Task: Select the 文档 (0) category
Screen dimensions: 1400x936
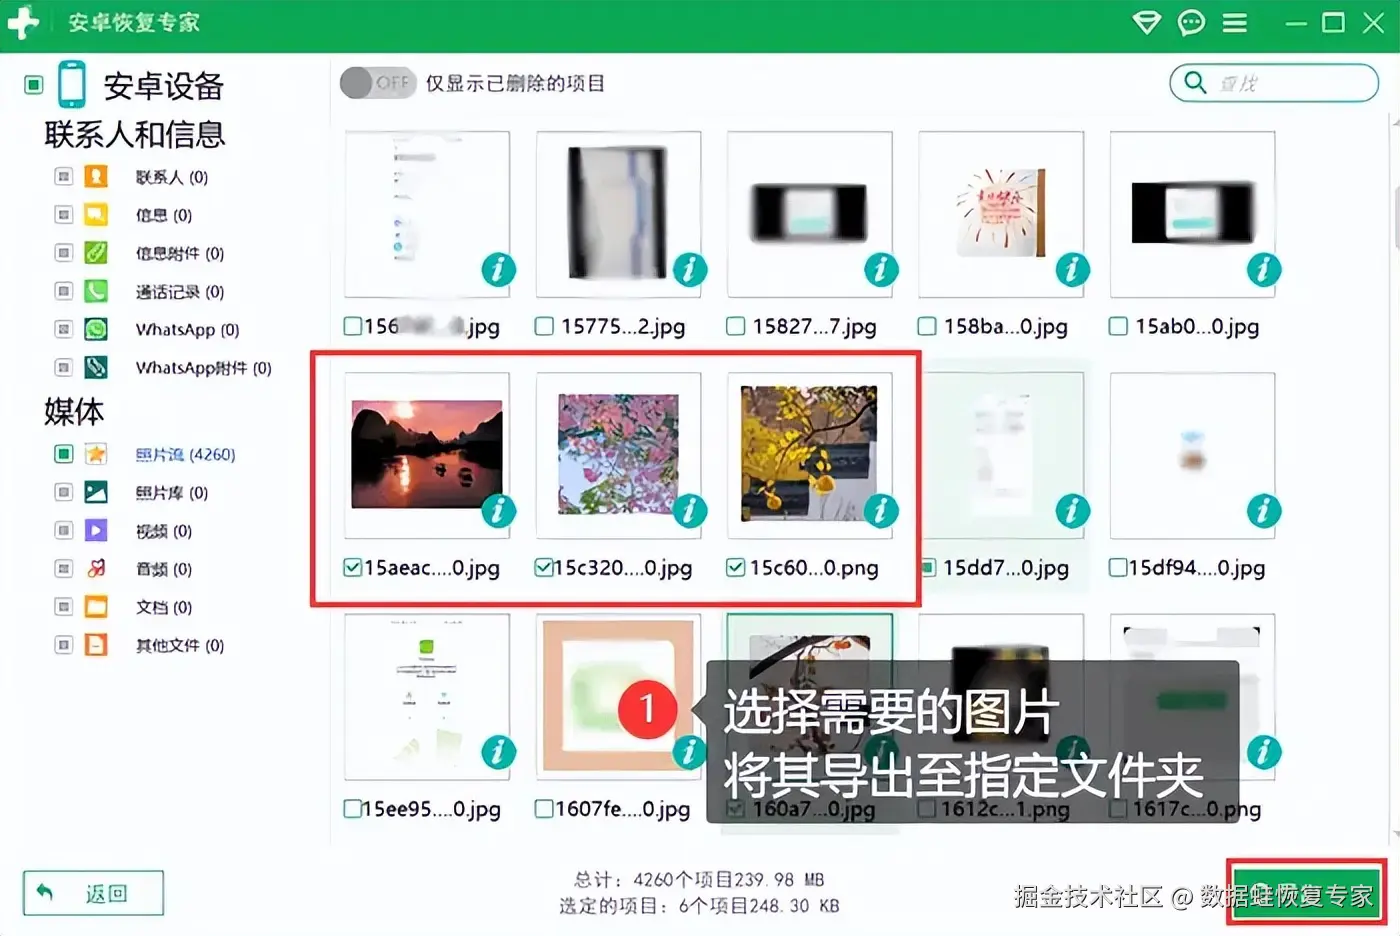Action: click(x=163, y=606)
